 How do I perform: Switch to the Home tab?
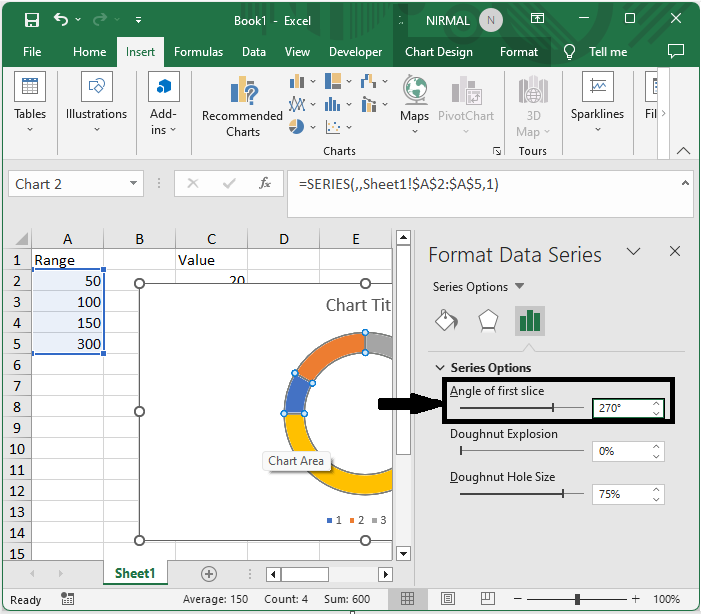pos(89,52)
